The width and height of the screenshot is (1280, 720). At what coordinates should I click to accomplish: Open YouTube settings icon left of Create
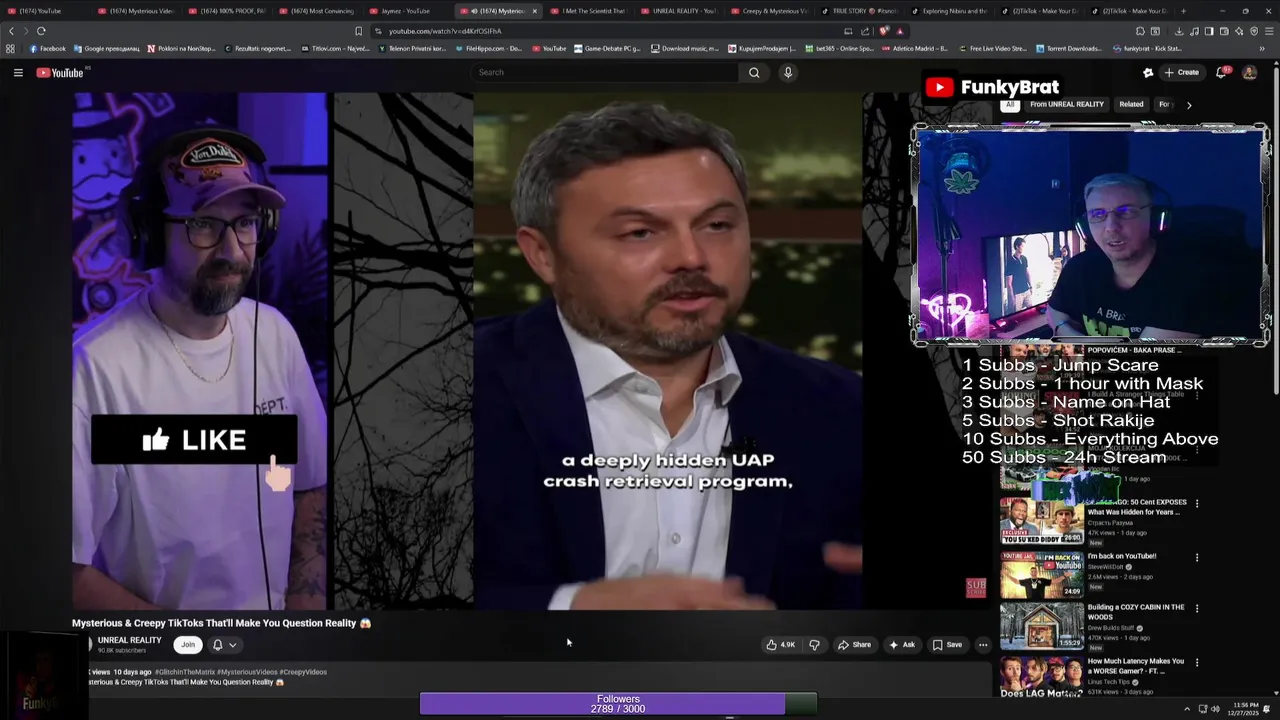tap(1148, 72)
